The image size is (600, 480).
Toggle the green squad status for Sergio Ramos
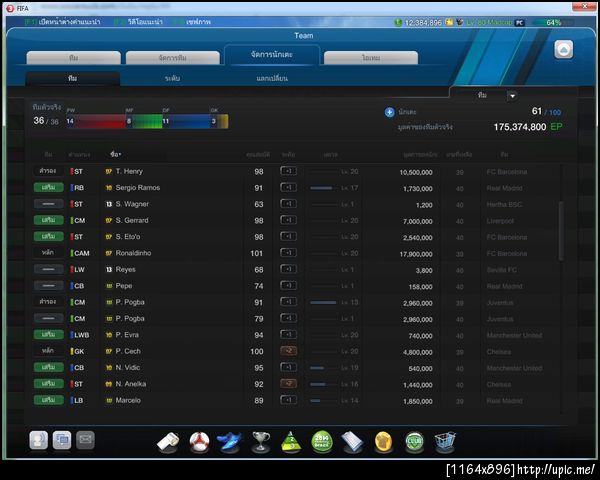coord(49,187)
